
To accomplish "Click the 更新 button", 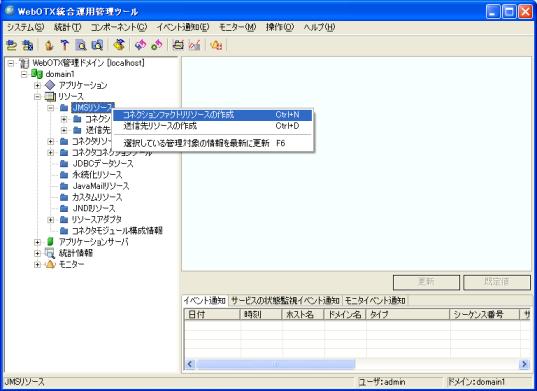I will click(x=426, y=282).
